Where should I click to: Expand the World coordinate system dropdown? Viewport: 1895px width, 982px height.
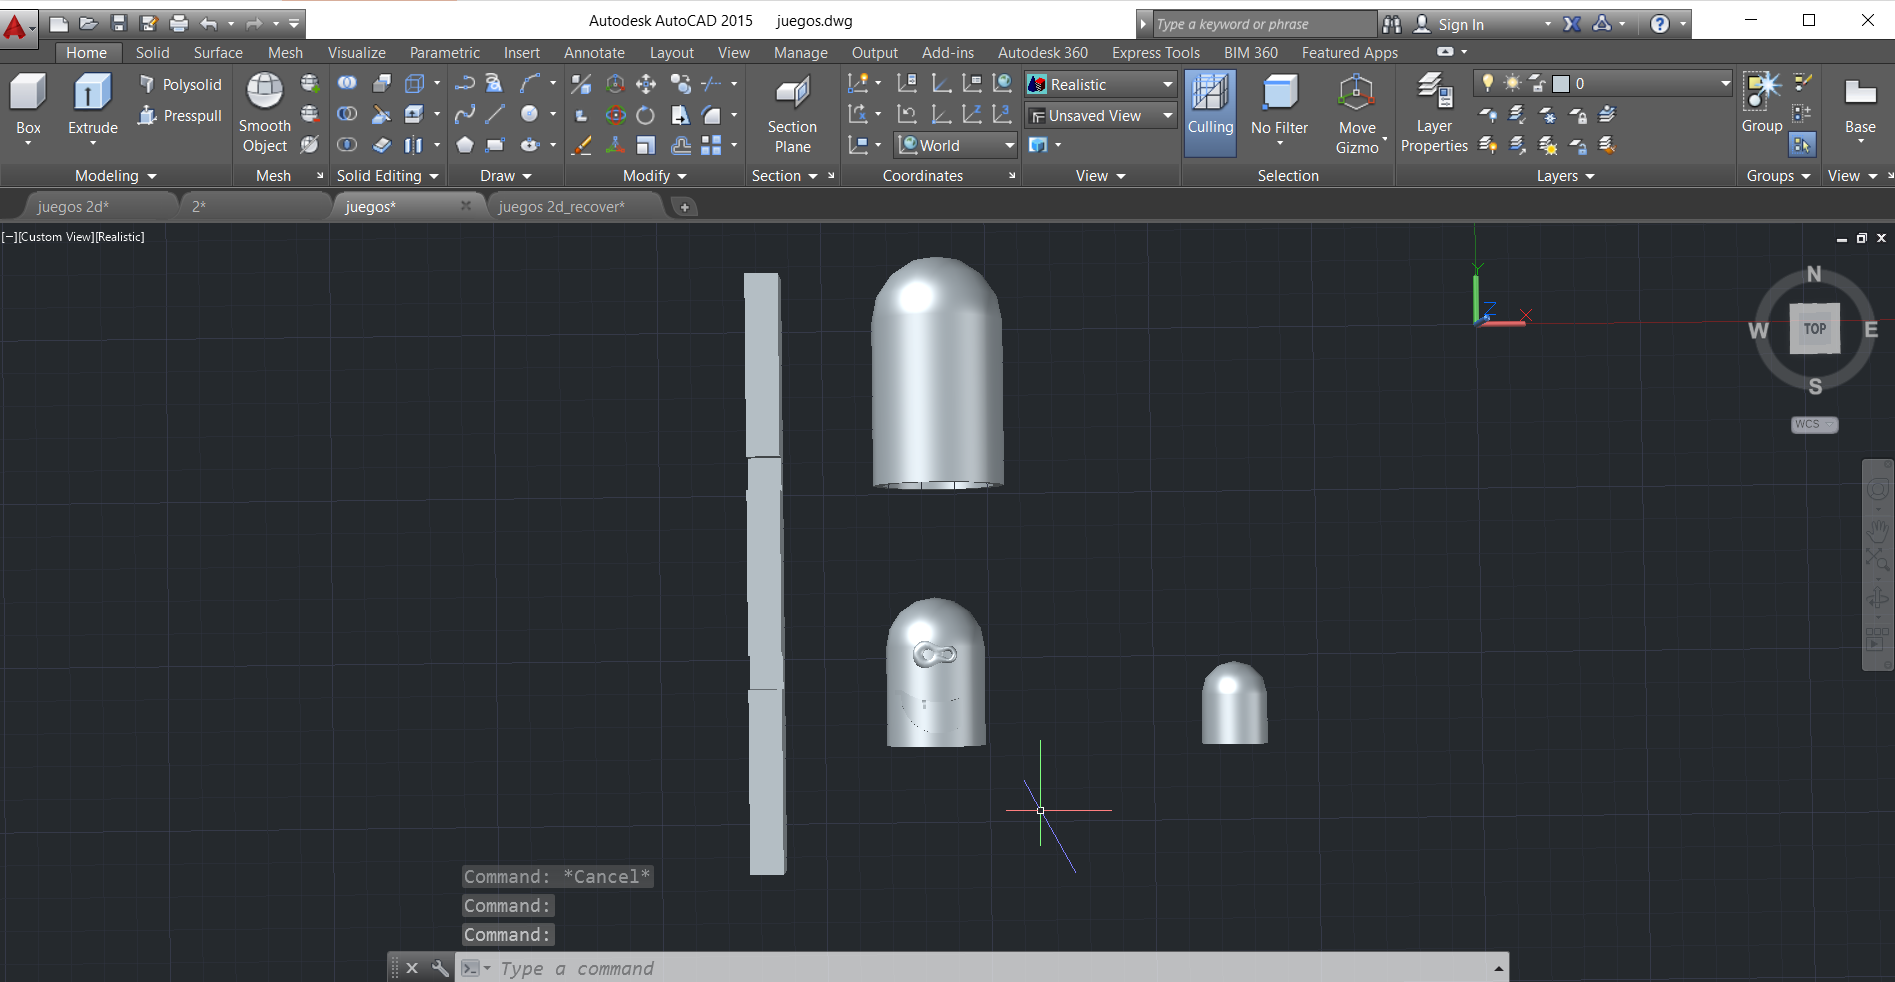tap(1009, 146)
